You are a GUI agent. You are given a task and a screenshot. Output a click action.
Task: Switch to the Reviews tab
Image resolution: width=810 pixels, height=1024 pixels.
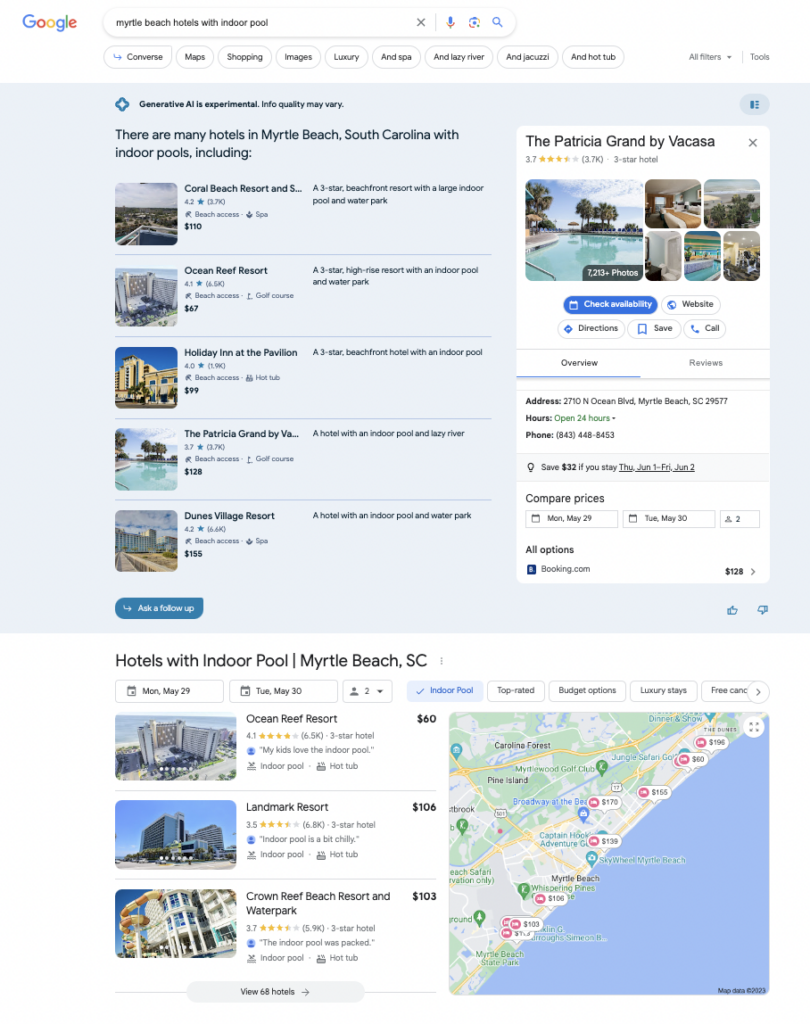click(x=705, y=363)
